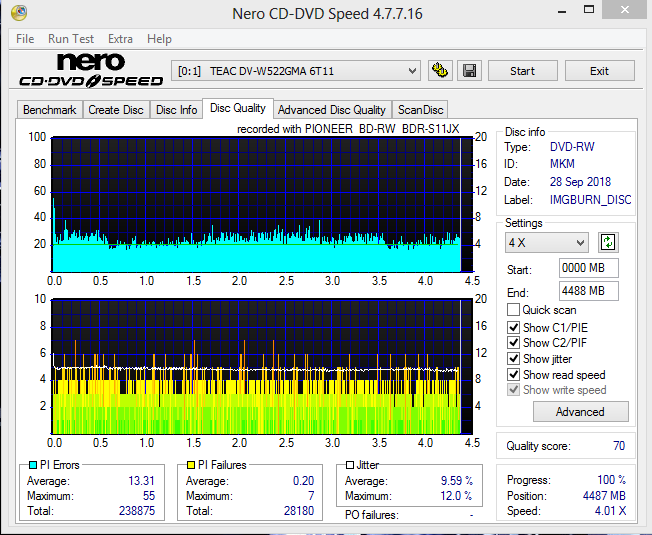Click the Start field showing 0000 MB
The image size is (652, 535).
(588, 268)
